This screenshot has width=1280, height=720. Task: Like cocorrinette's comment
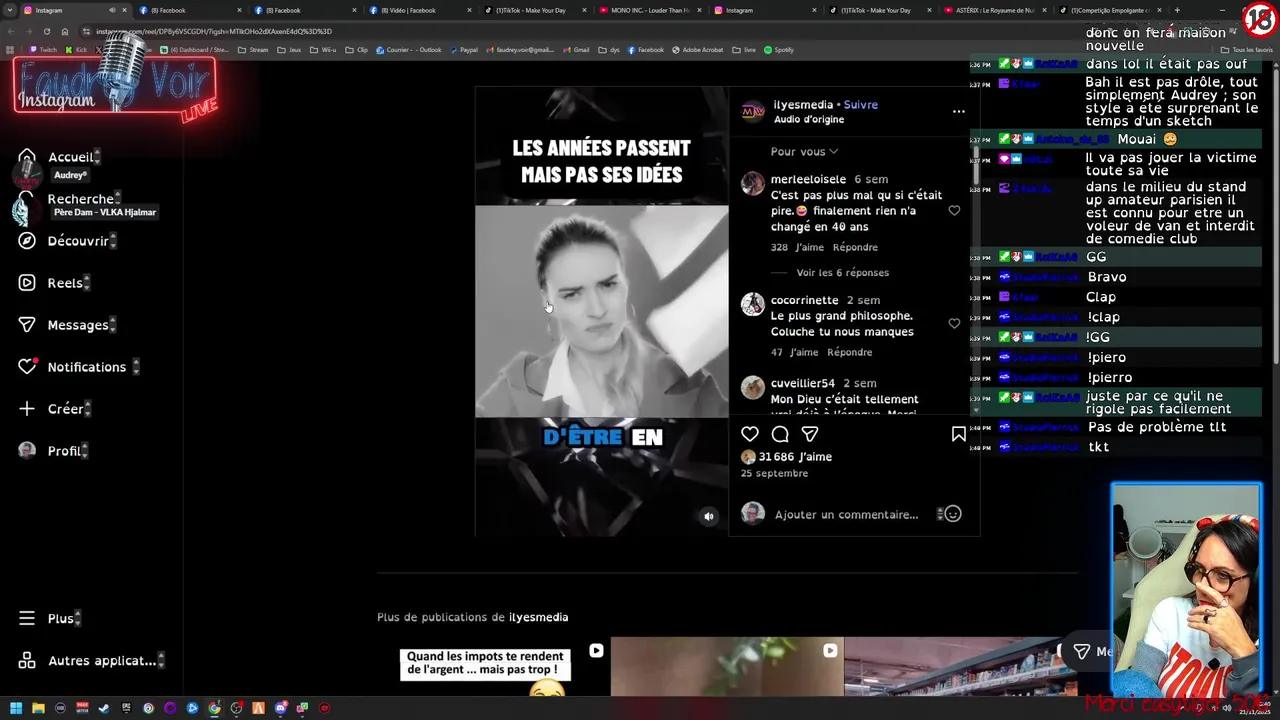click(x=954, y=324)
